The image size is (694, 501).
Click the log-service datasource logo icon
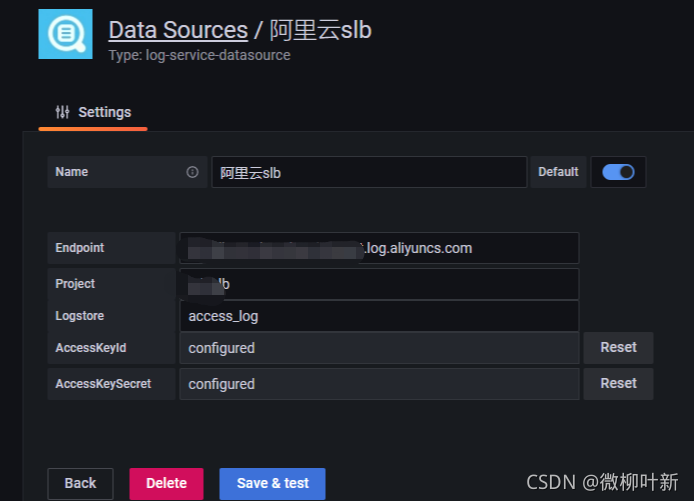[x=66, y=34]
